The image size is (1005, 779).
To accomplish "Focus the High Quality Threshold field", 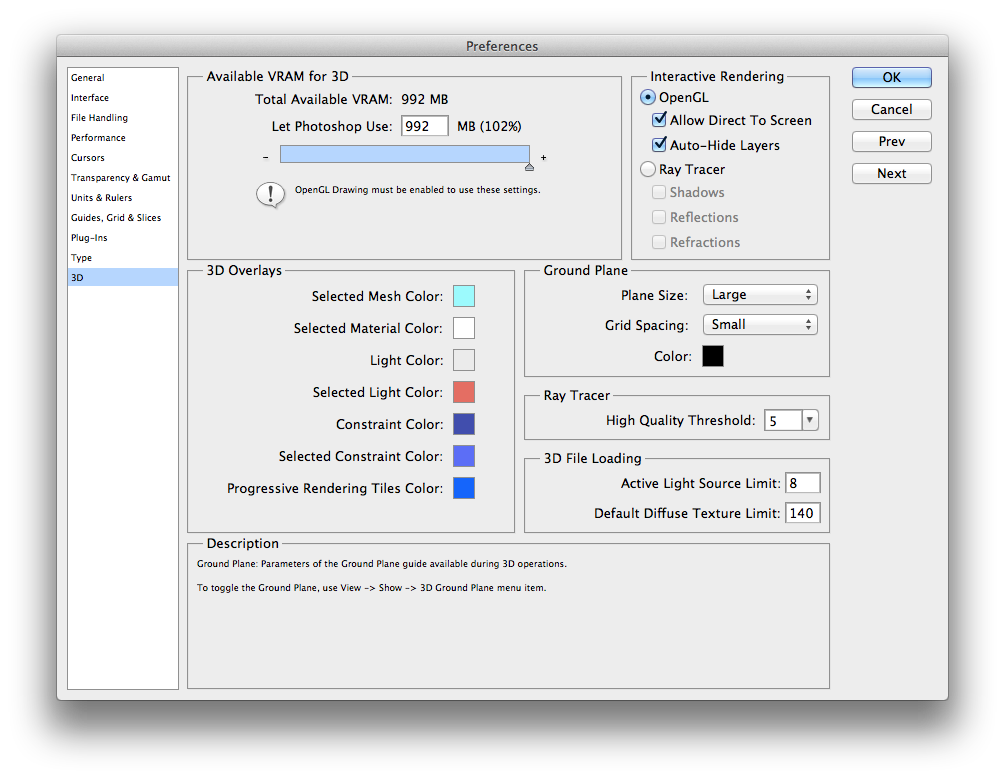I will (783, 420).
